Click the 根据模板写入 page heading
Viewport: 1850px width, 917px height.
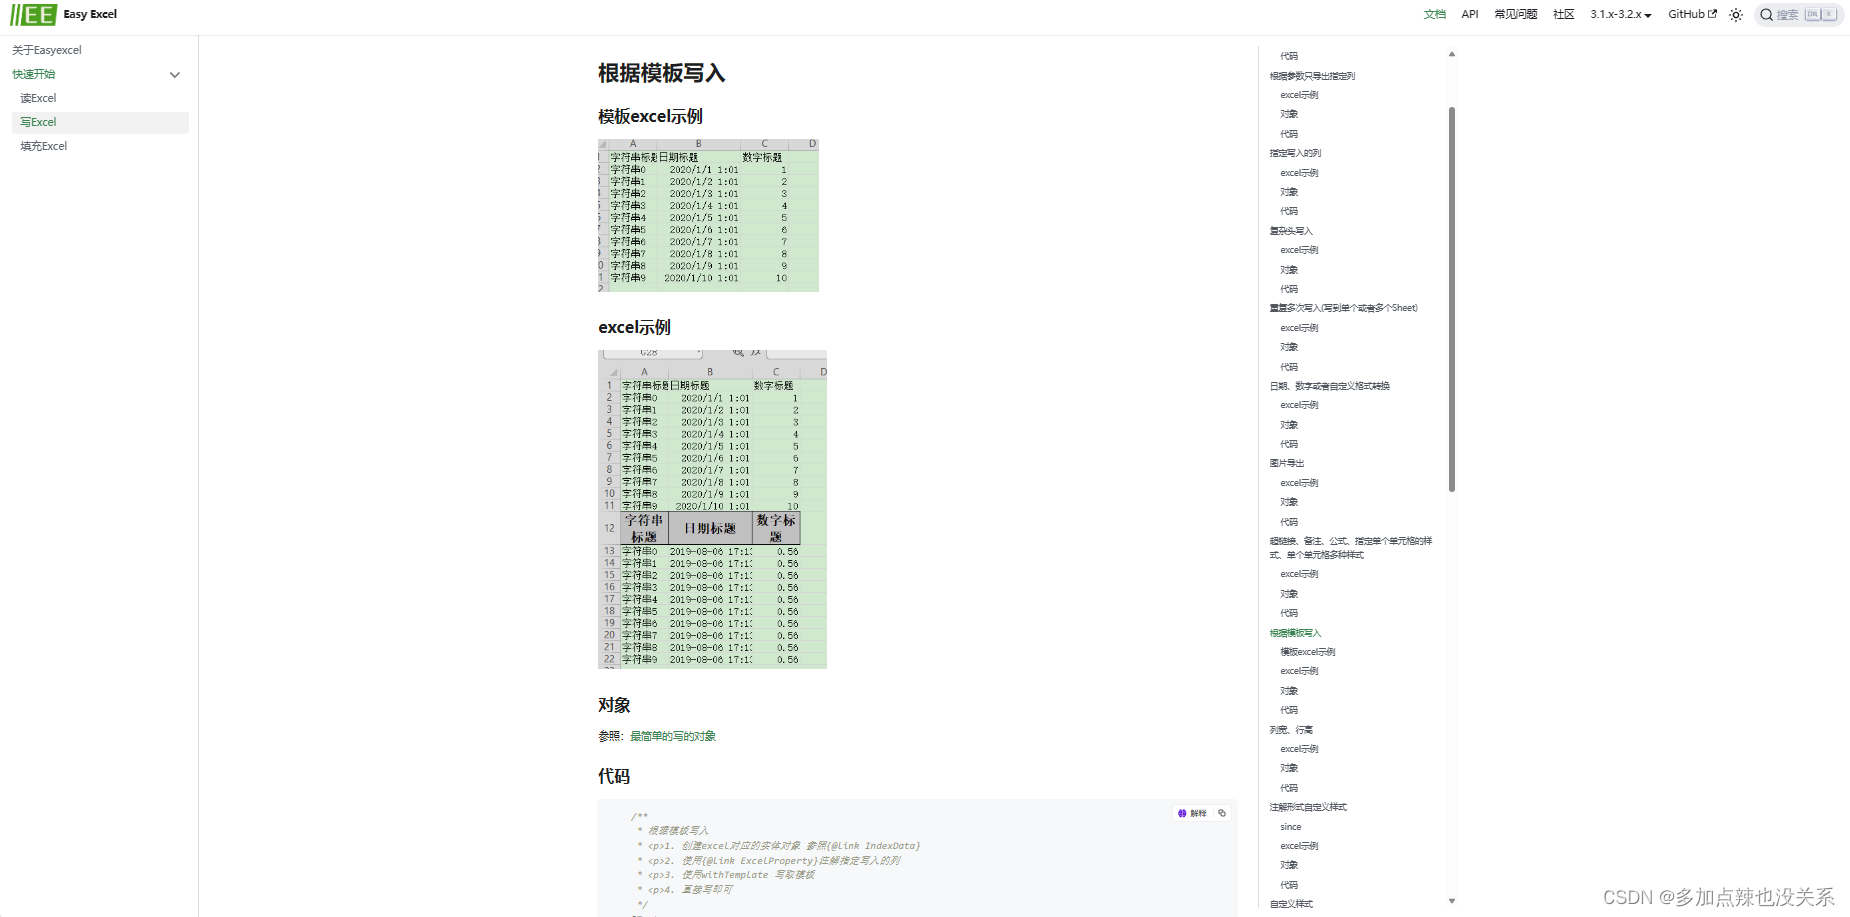pos(662,73)
